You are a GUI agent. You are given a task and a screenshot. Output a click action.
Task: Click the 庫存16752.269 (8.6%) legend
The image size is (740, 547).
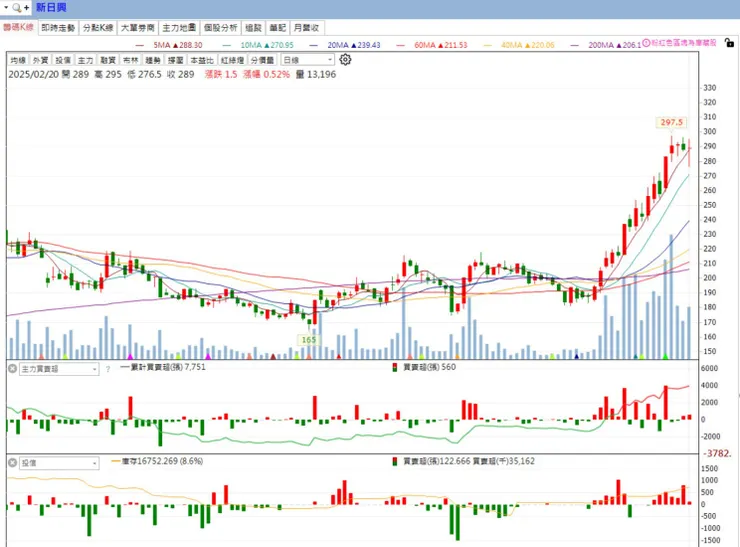(x=157, y=461)
